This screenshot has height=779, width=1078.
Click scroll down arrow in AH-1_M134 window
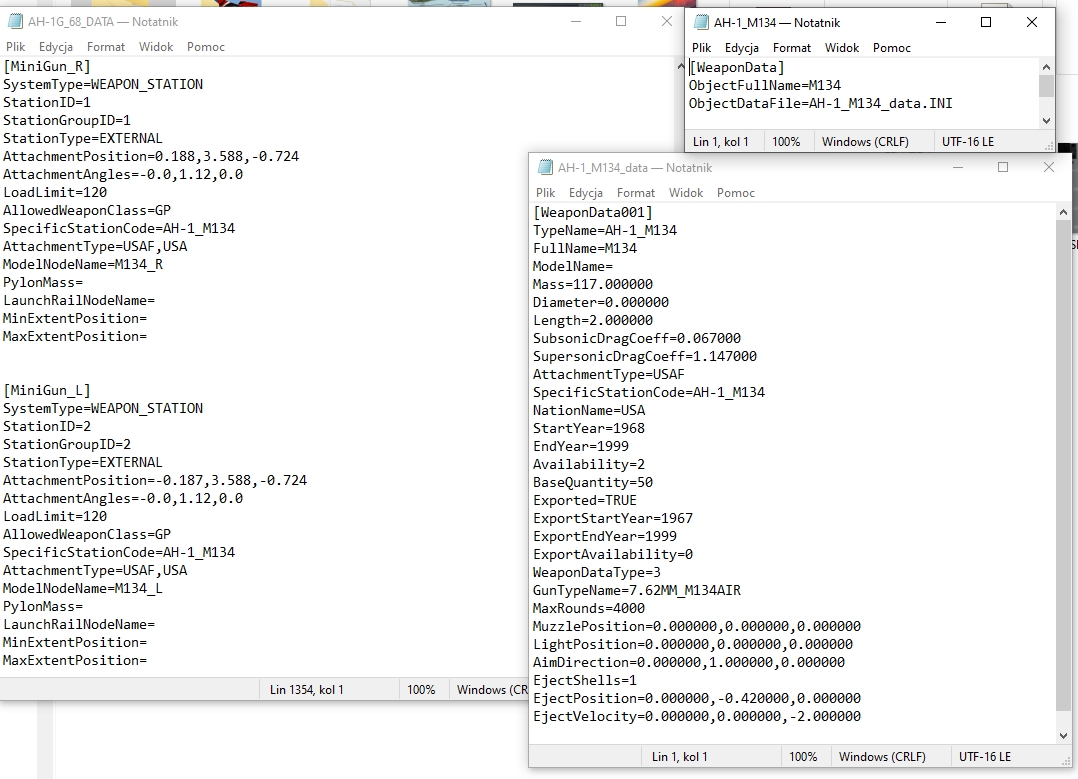1046,120
